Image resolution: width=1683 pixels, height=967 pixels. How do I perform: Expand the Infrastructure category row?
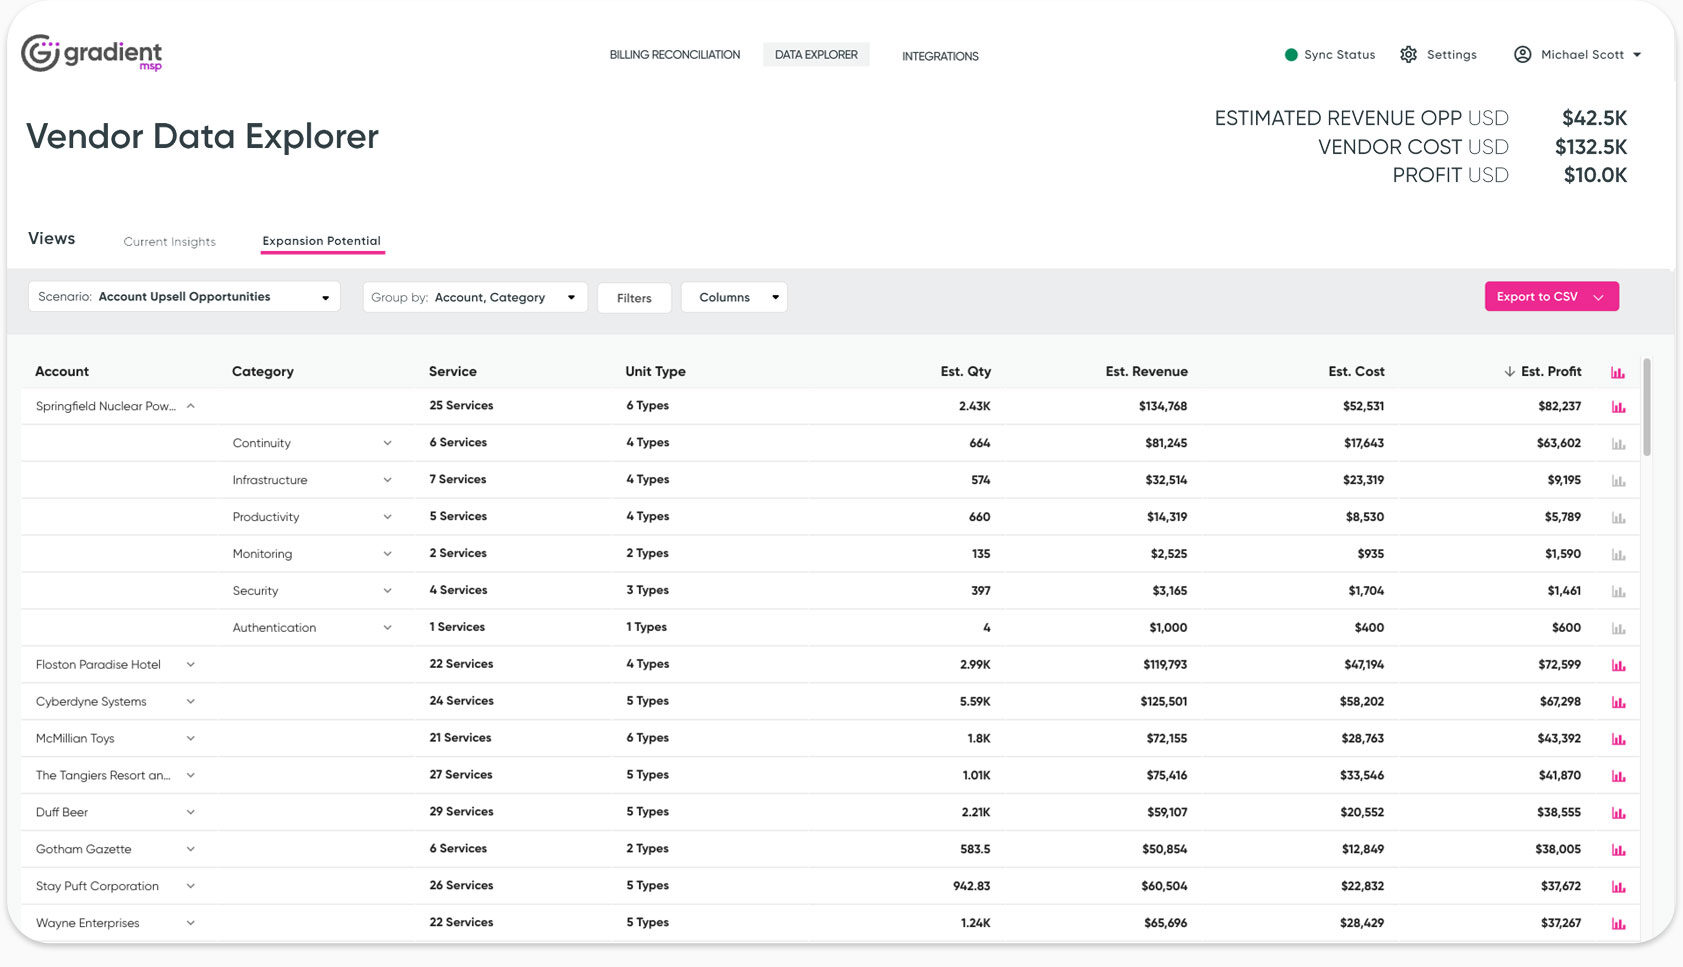point(387,480)
